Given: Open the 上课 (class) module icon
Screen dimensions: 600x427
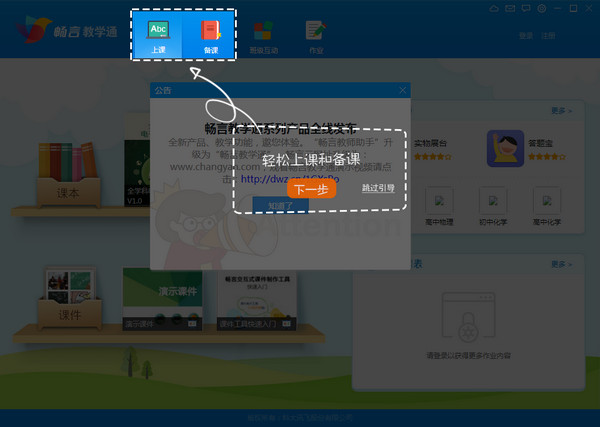Looking at the screenshot, I should [158, 35].
